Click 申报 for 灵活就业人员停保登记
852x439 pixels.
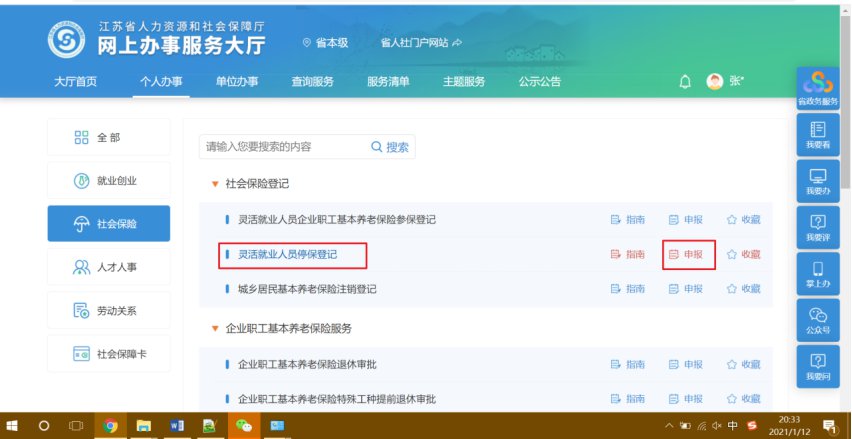[687, 254]
